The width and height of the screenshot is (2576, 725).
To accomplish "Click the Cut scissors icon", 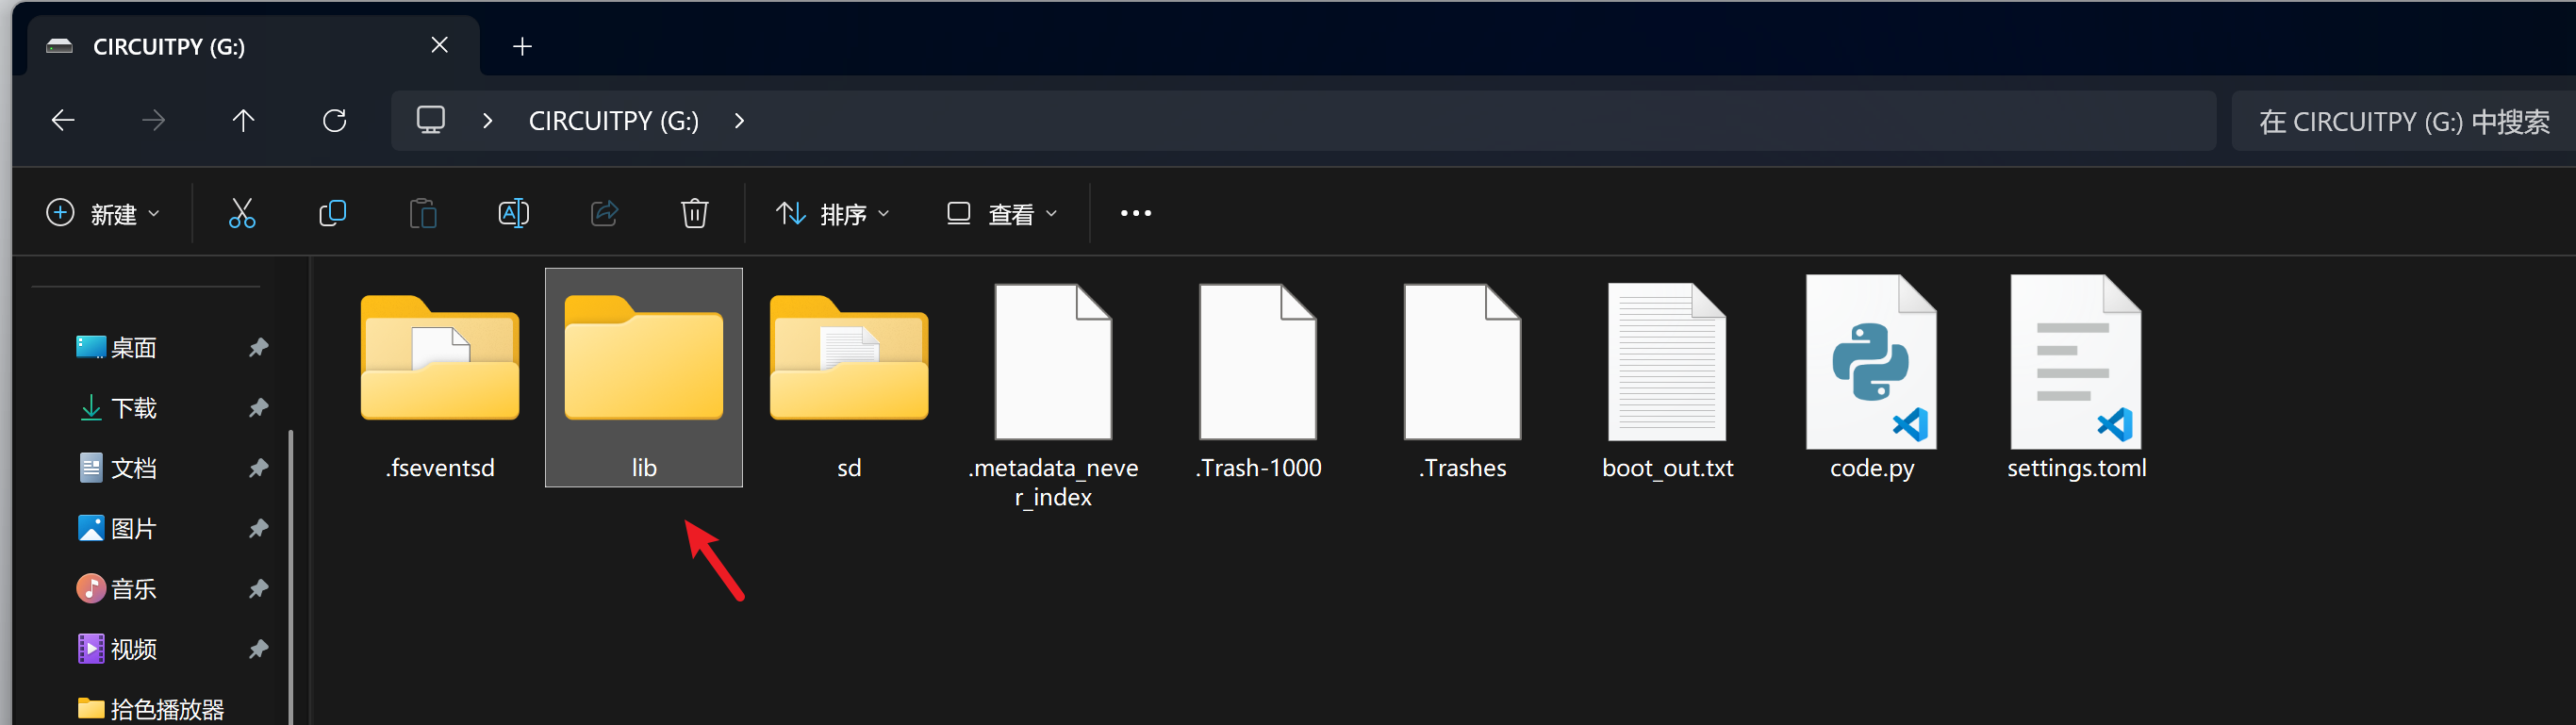I will 242,213.
